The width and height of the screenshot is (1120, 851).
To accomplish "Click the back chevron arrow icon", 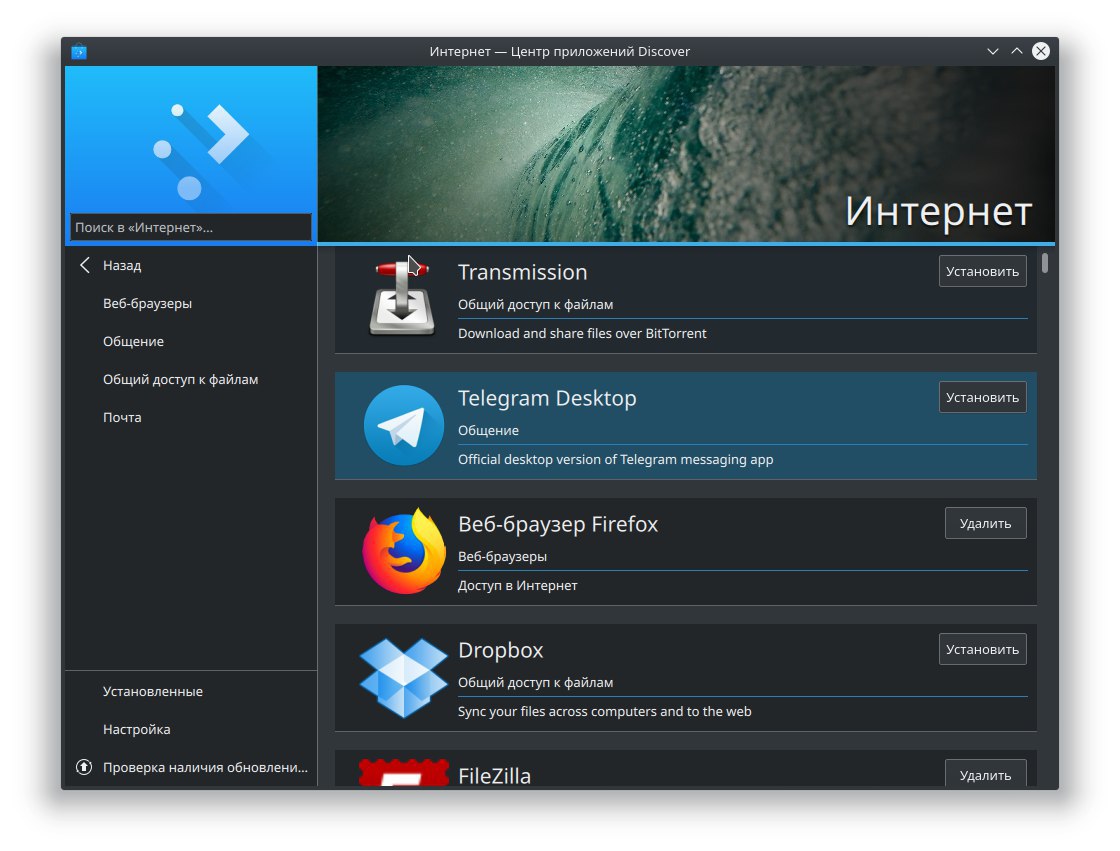I will coord(85,265).
